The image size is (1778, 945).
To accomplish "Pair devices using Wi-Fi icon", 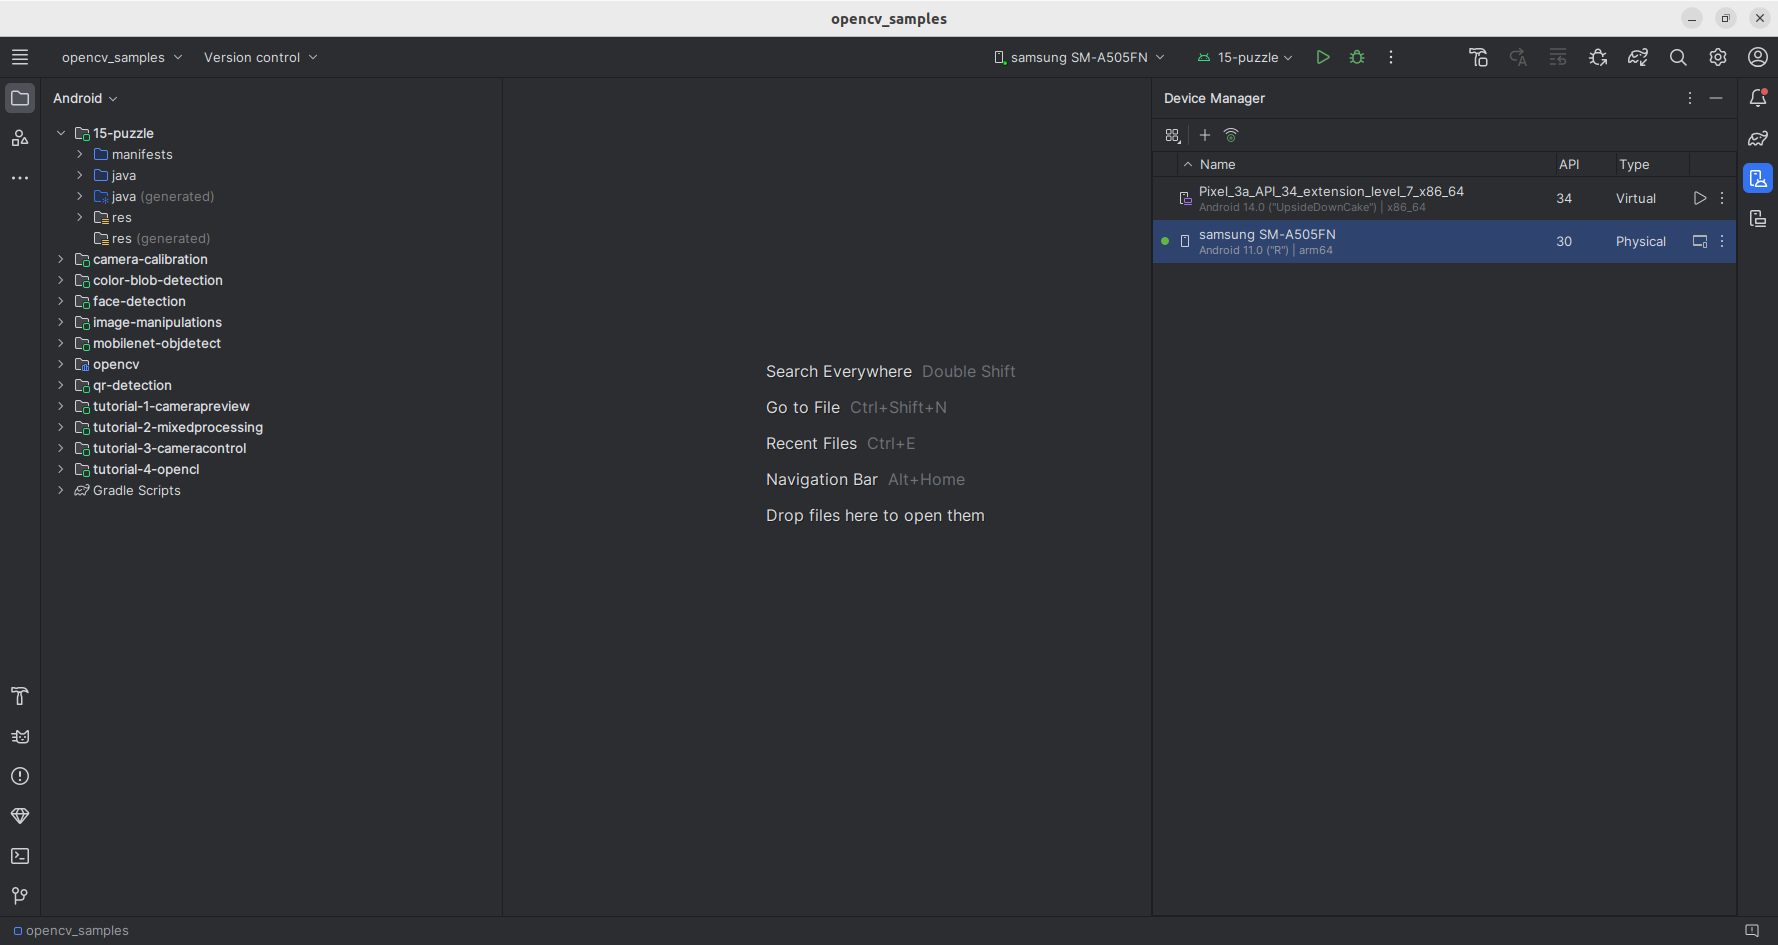I will [1231, 135].
